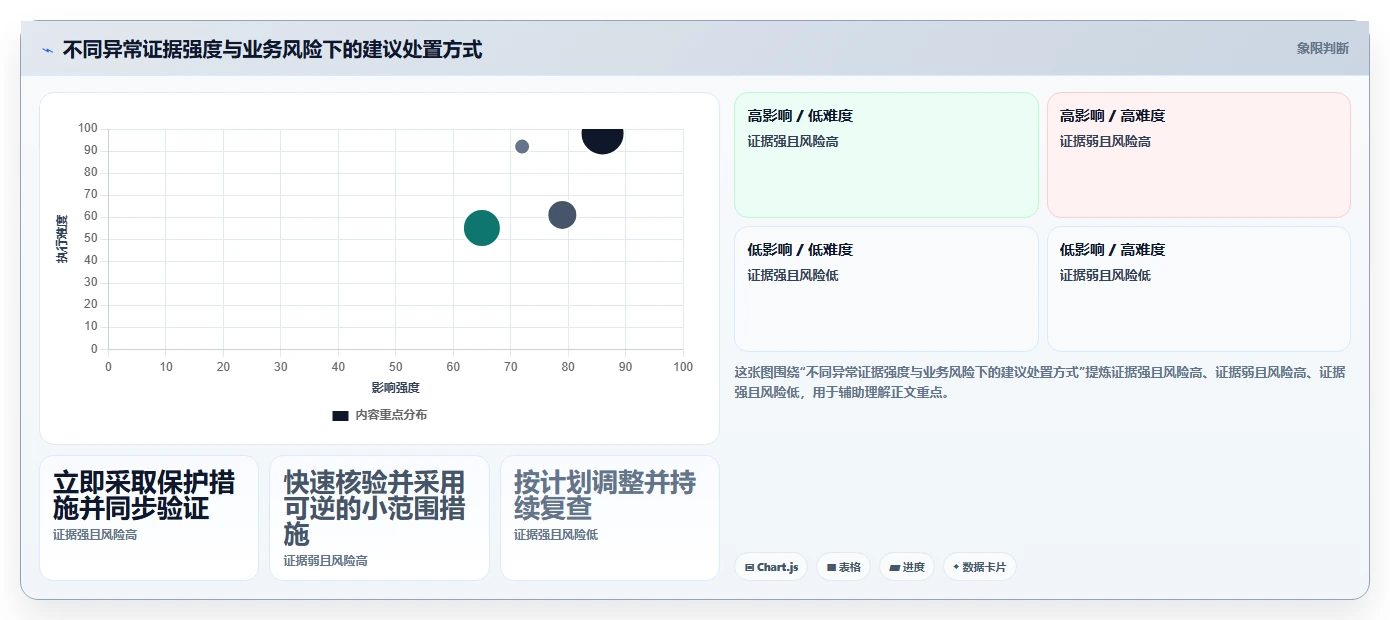Click 证据弱且风险低 in the bottom-right quadrant card
1390x620 pixels.
1105,275
